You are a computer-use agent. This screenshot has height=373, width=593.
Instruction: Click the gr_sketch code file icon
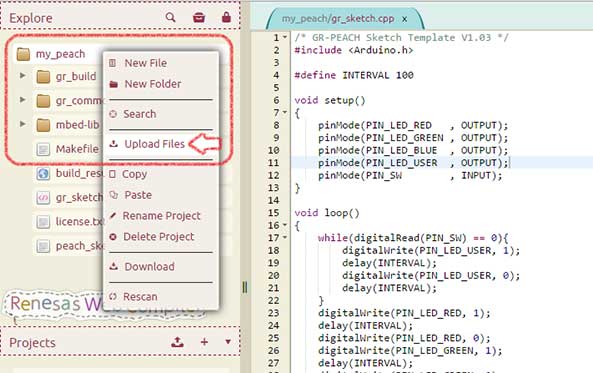pyautogui.click(x=43, y=197)
